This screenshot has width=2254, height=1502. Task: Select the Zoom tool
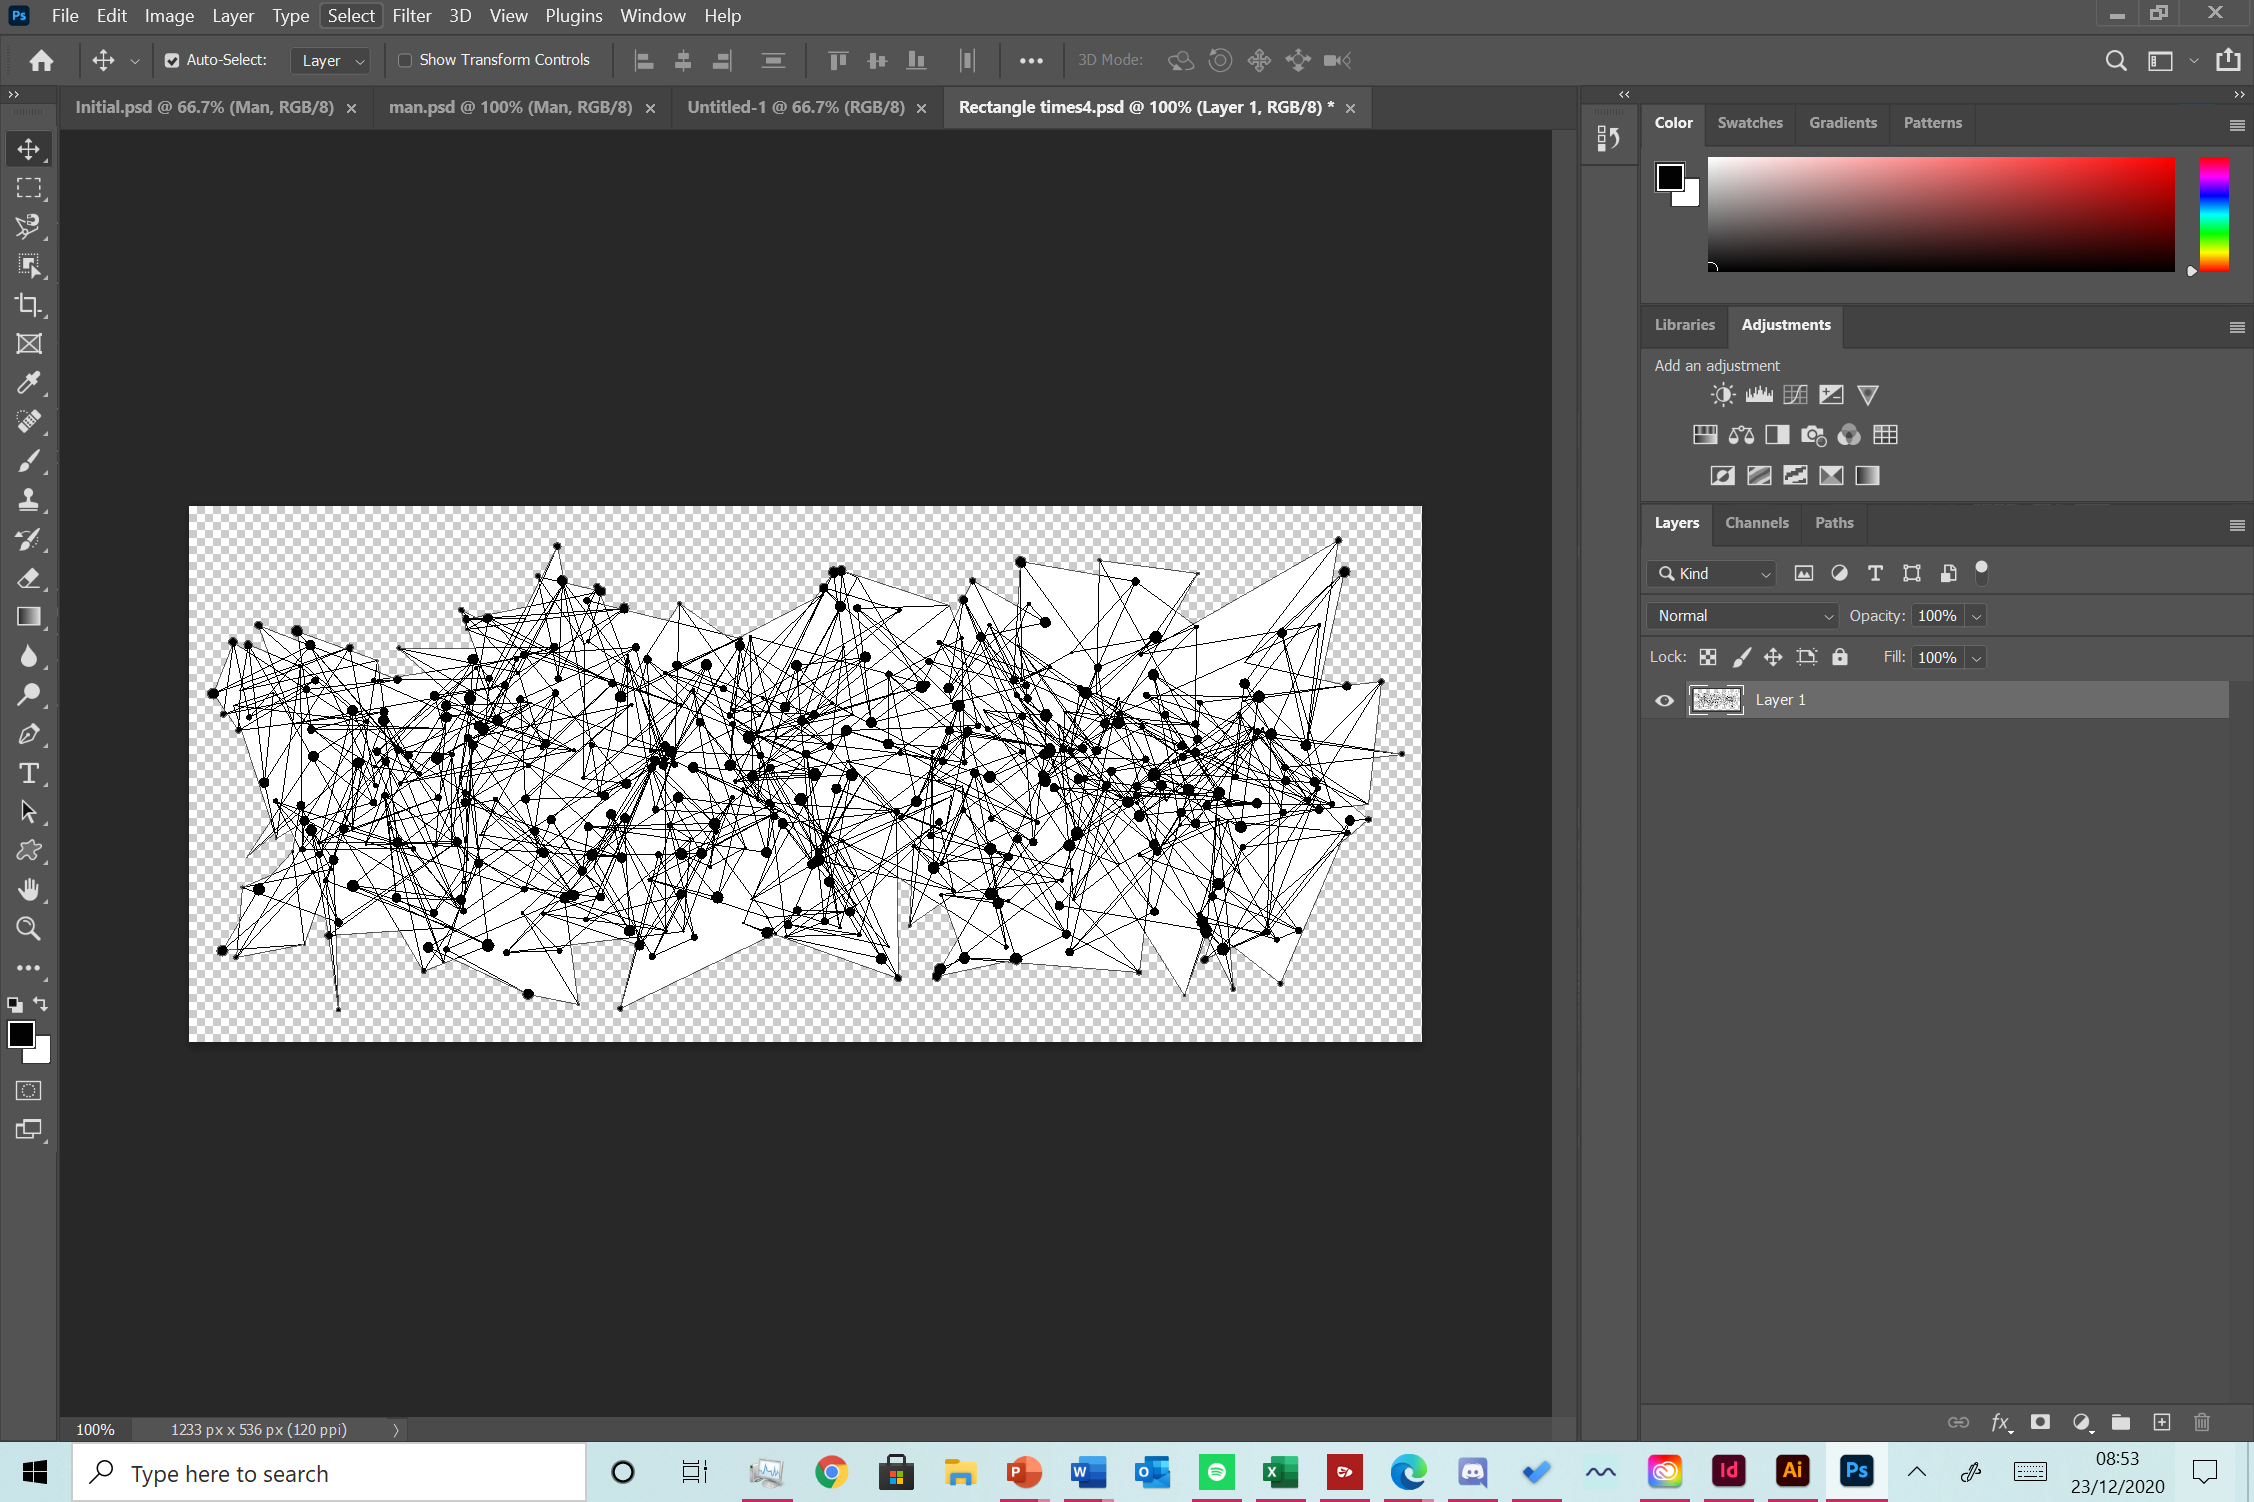click(28, 928)
